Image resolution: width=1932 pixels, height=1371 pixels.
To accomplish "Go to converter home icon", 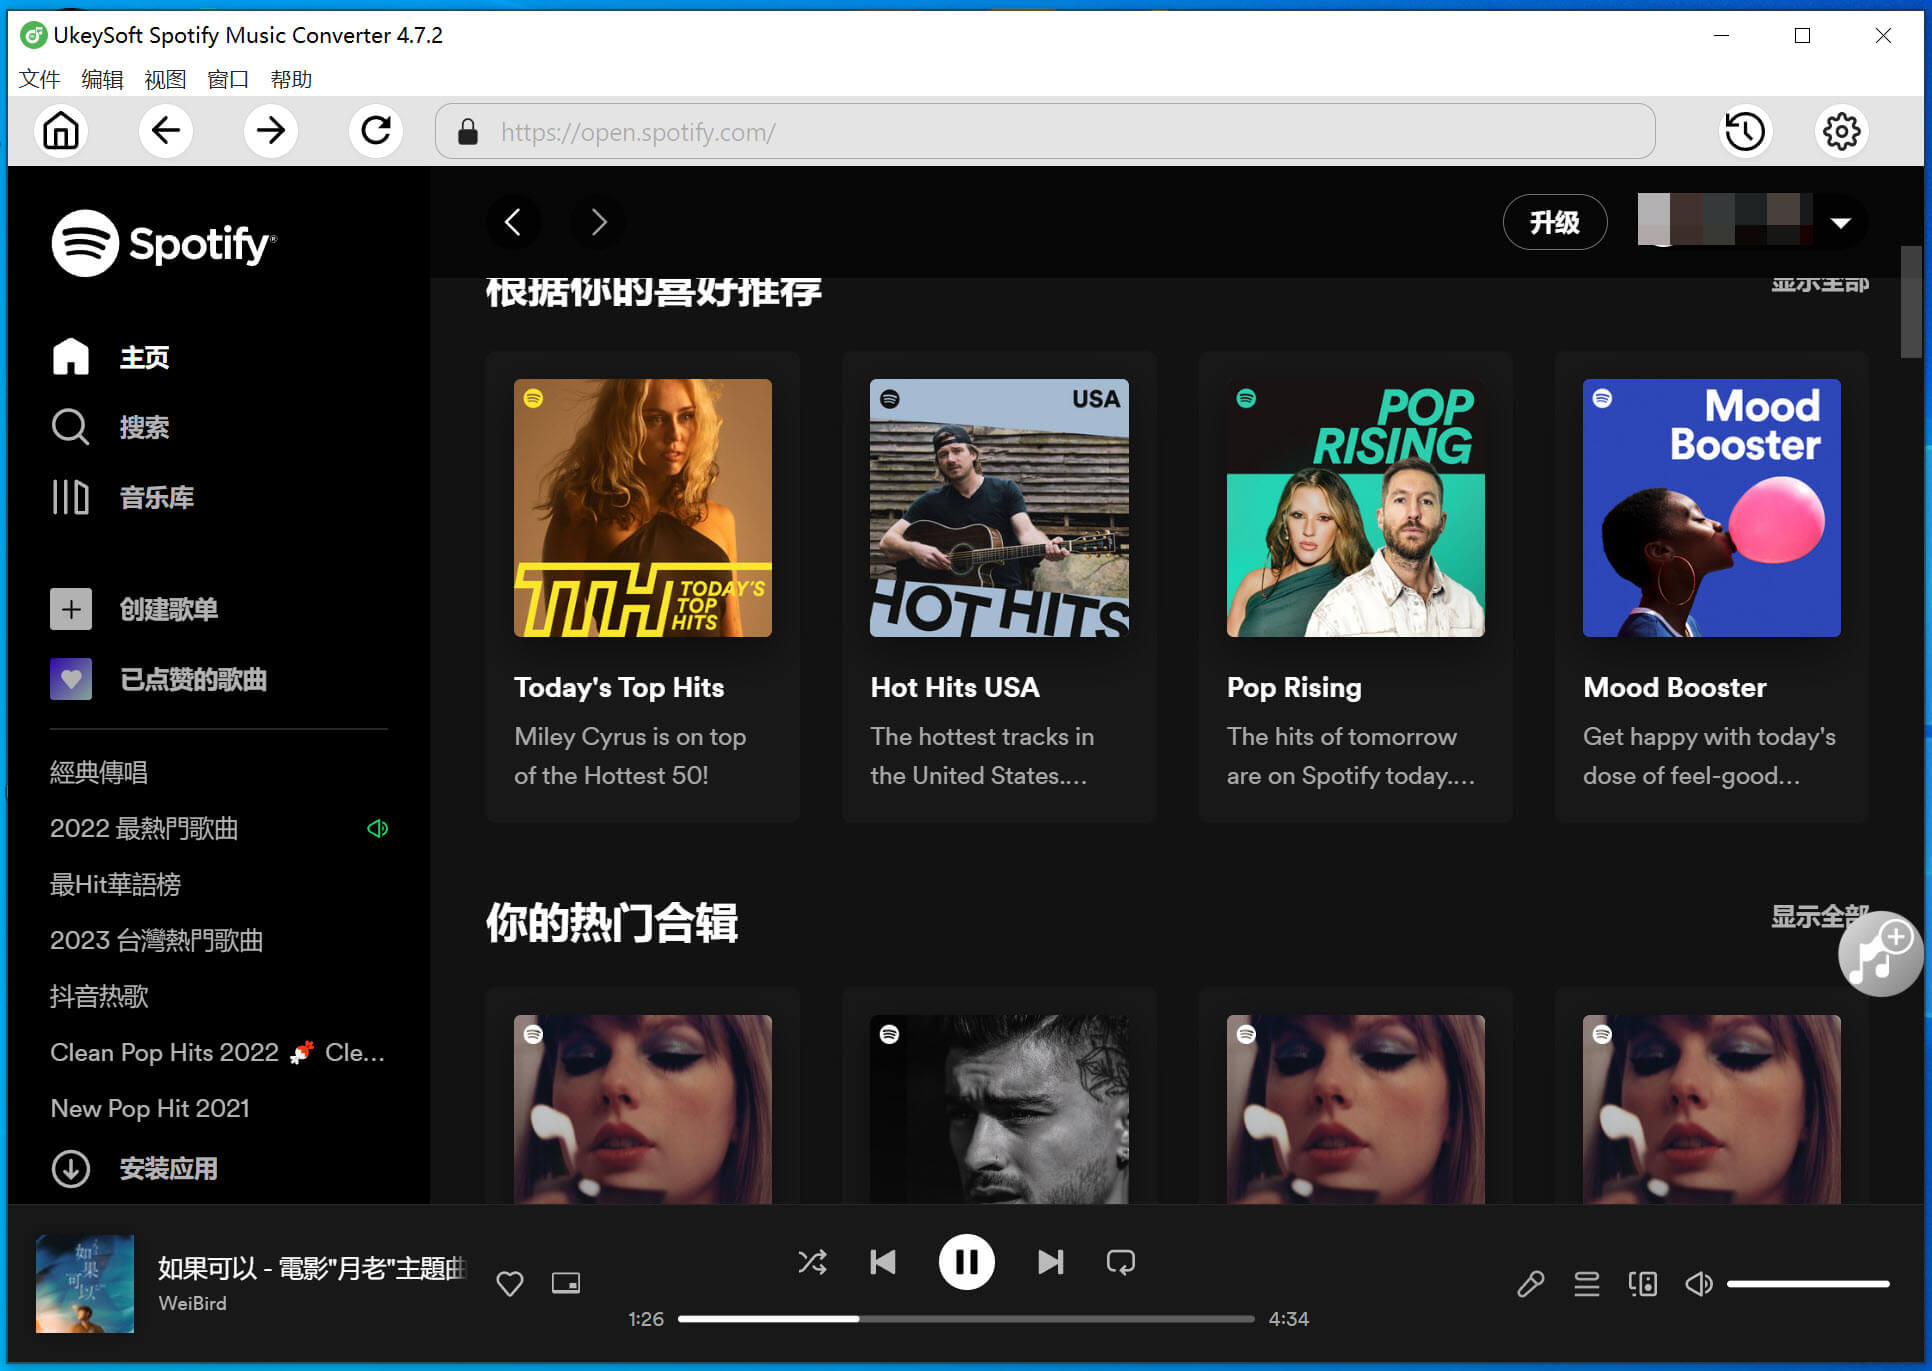I will (61, 131).
